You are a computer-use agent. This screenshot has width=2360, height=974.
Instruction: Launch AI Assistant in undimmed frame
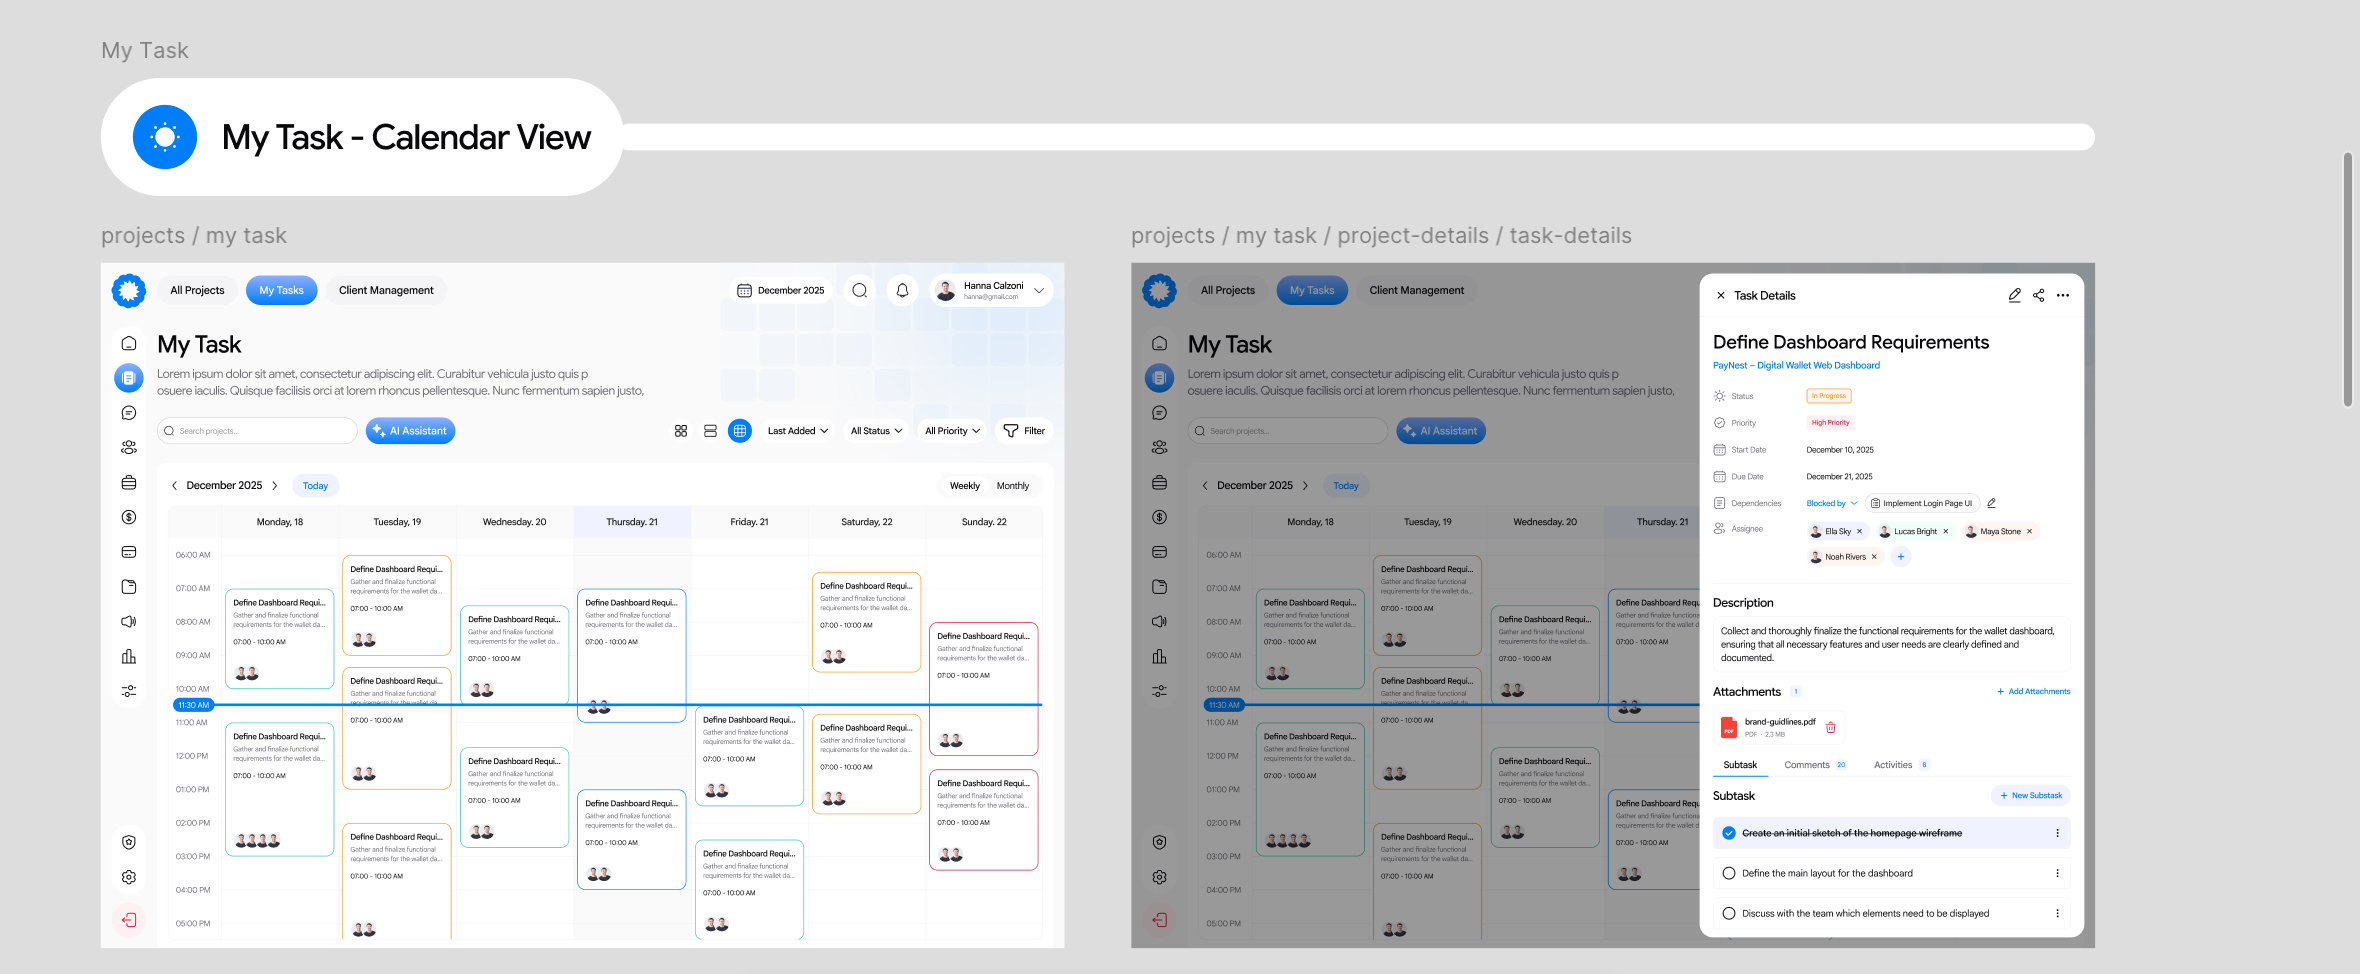[x=410, y=431]
